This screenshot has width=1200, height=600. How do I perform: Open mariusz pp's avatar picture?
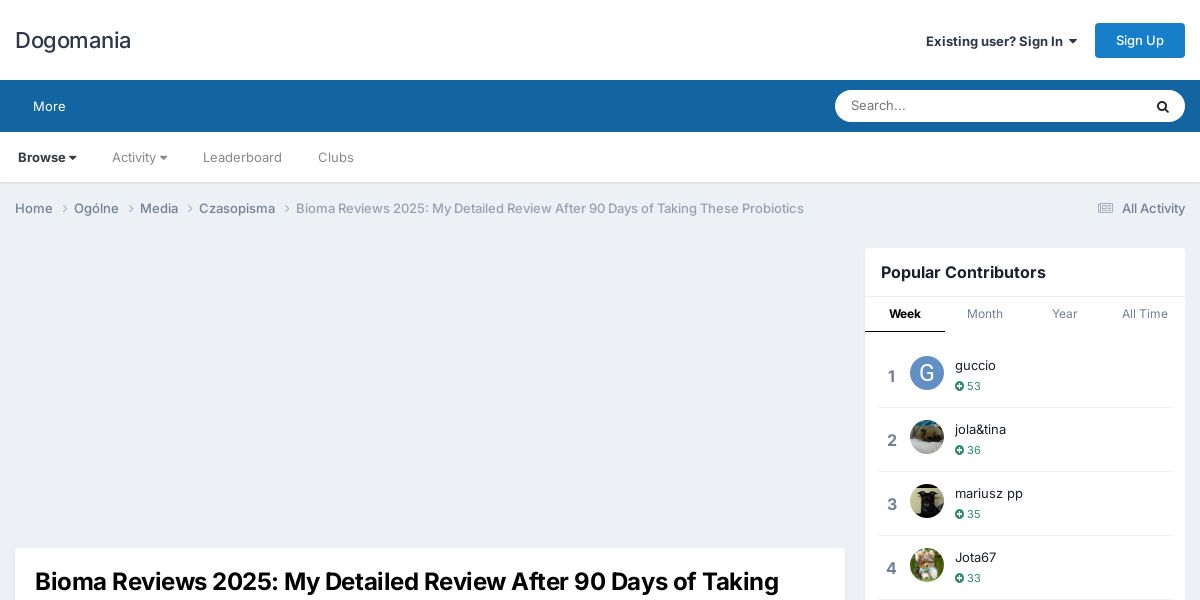(927, 501)
